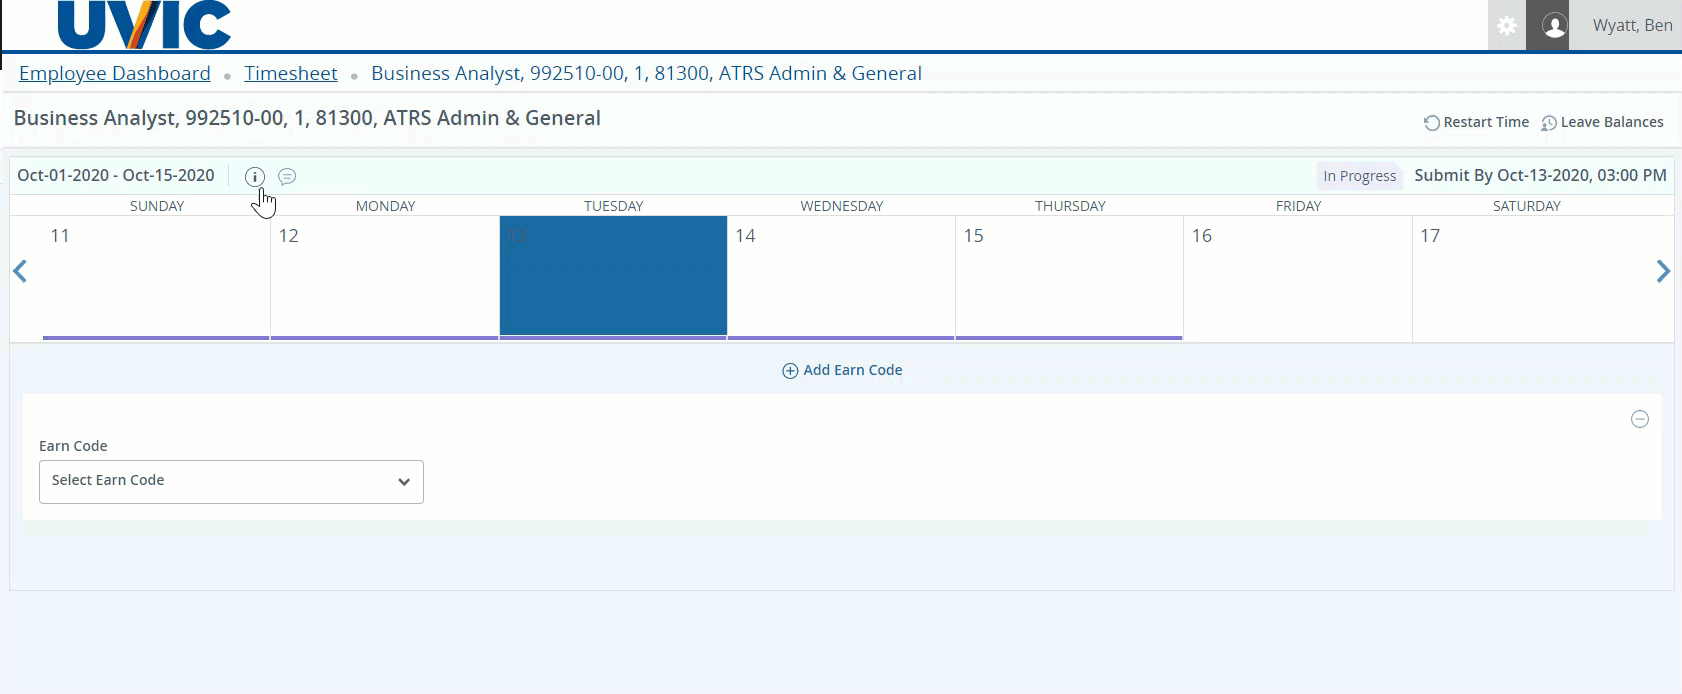Click Restart Time
Viewport: 1682px width, 694px height.
click(x=1476, y=122)
